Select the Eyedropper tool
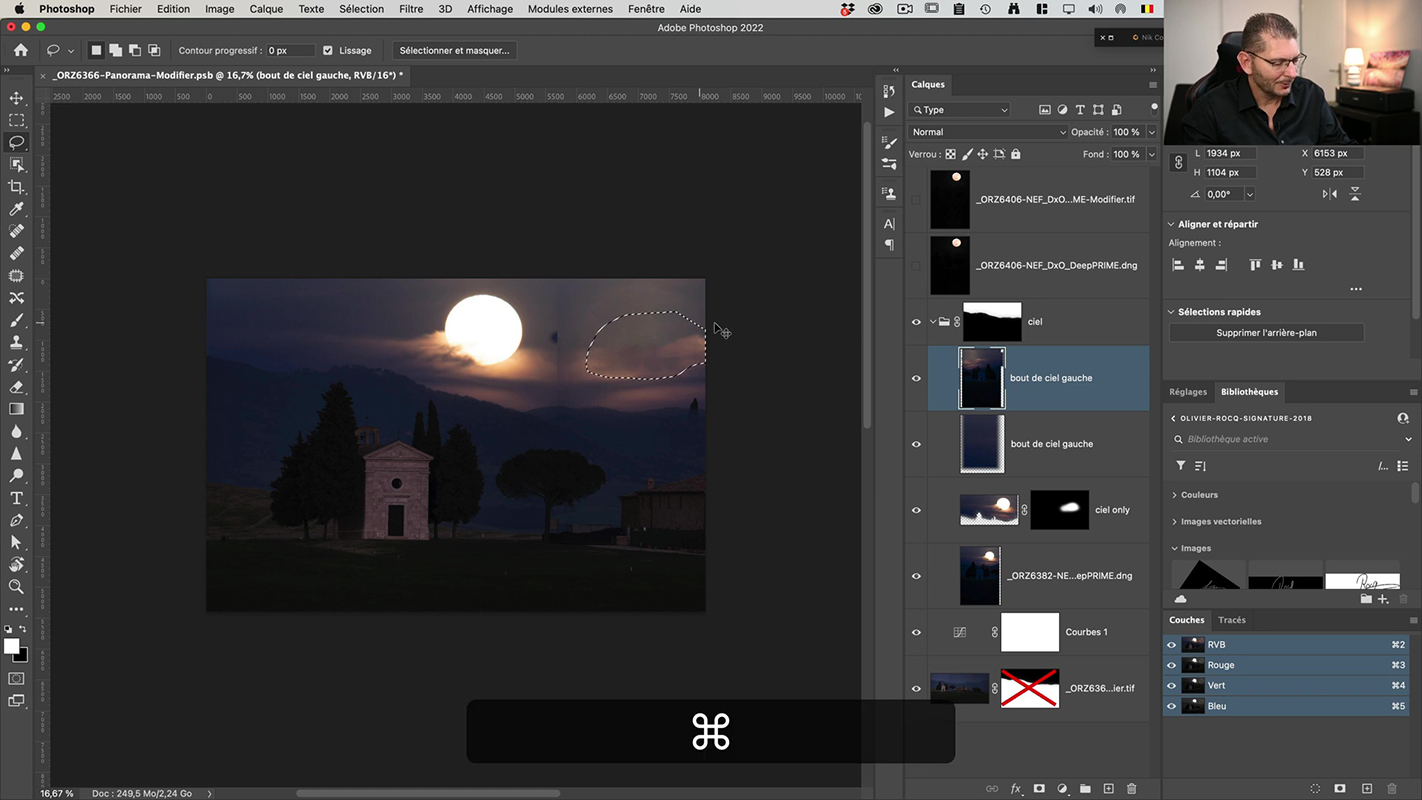Image resolution: width=1422 pixels, height=800 pixels. (16, 209)
